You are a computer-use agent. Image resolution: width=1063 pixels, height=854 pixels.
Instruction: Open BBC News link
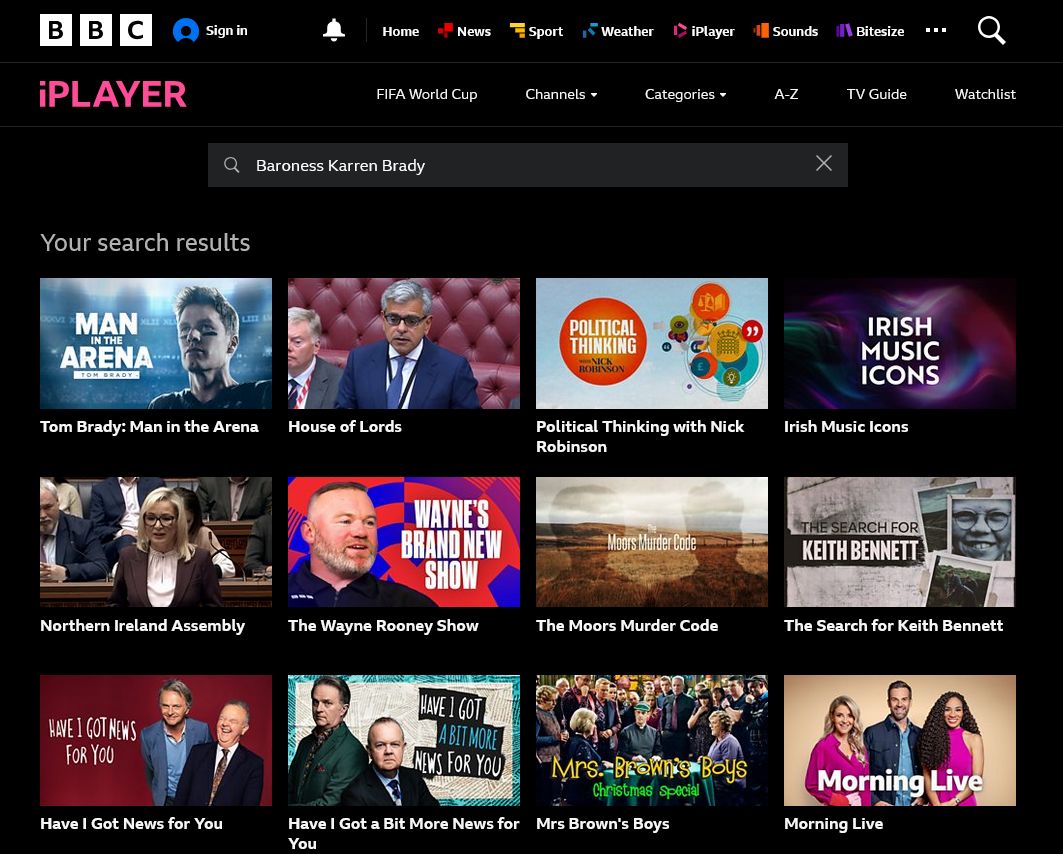[464, 31]
